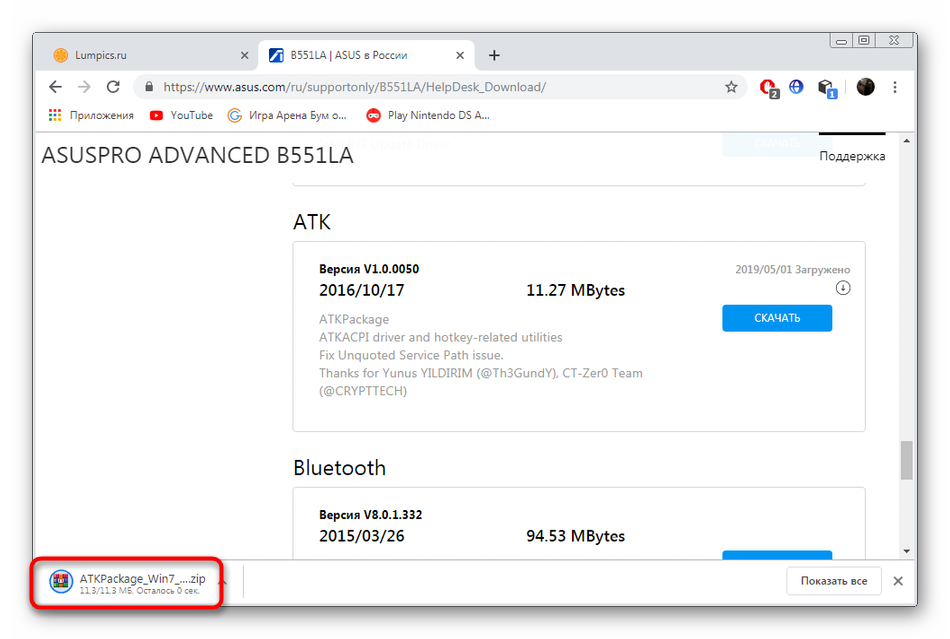Bookmark this page with the star icon
Viewport: 950px width, 639px height.
[x=731, y=87]
